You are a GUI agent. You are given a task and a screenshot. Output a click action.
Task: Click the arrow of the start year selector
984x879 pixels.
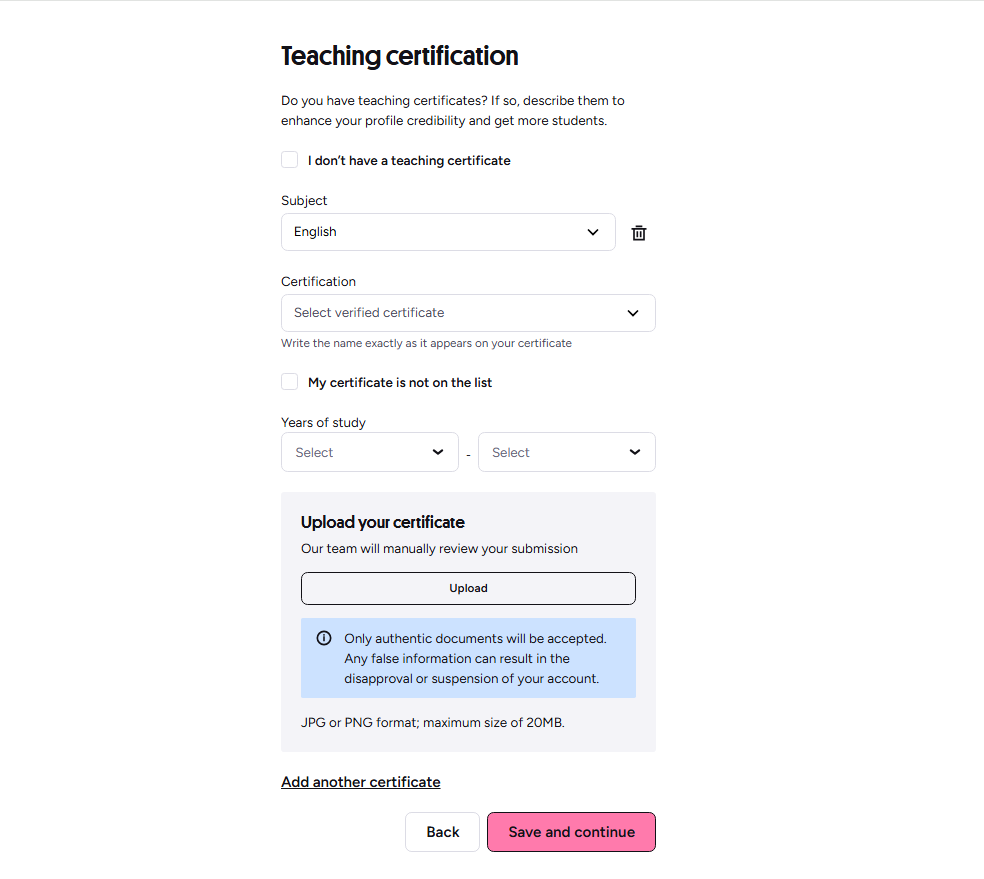pos(437,452)
